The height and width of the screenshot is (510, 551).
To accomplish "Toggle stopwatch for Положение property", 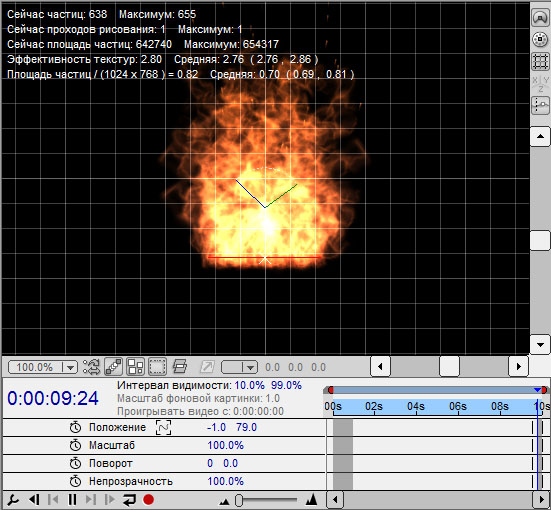I will (x=75, y=427).
